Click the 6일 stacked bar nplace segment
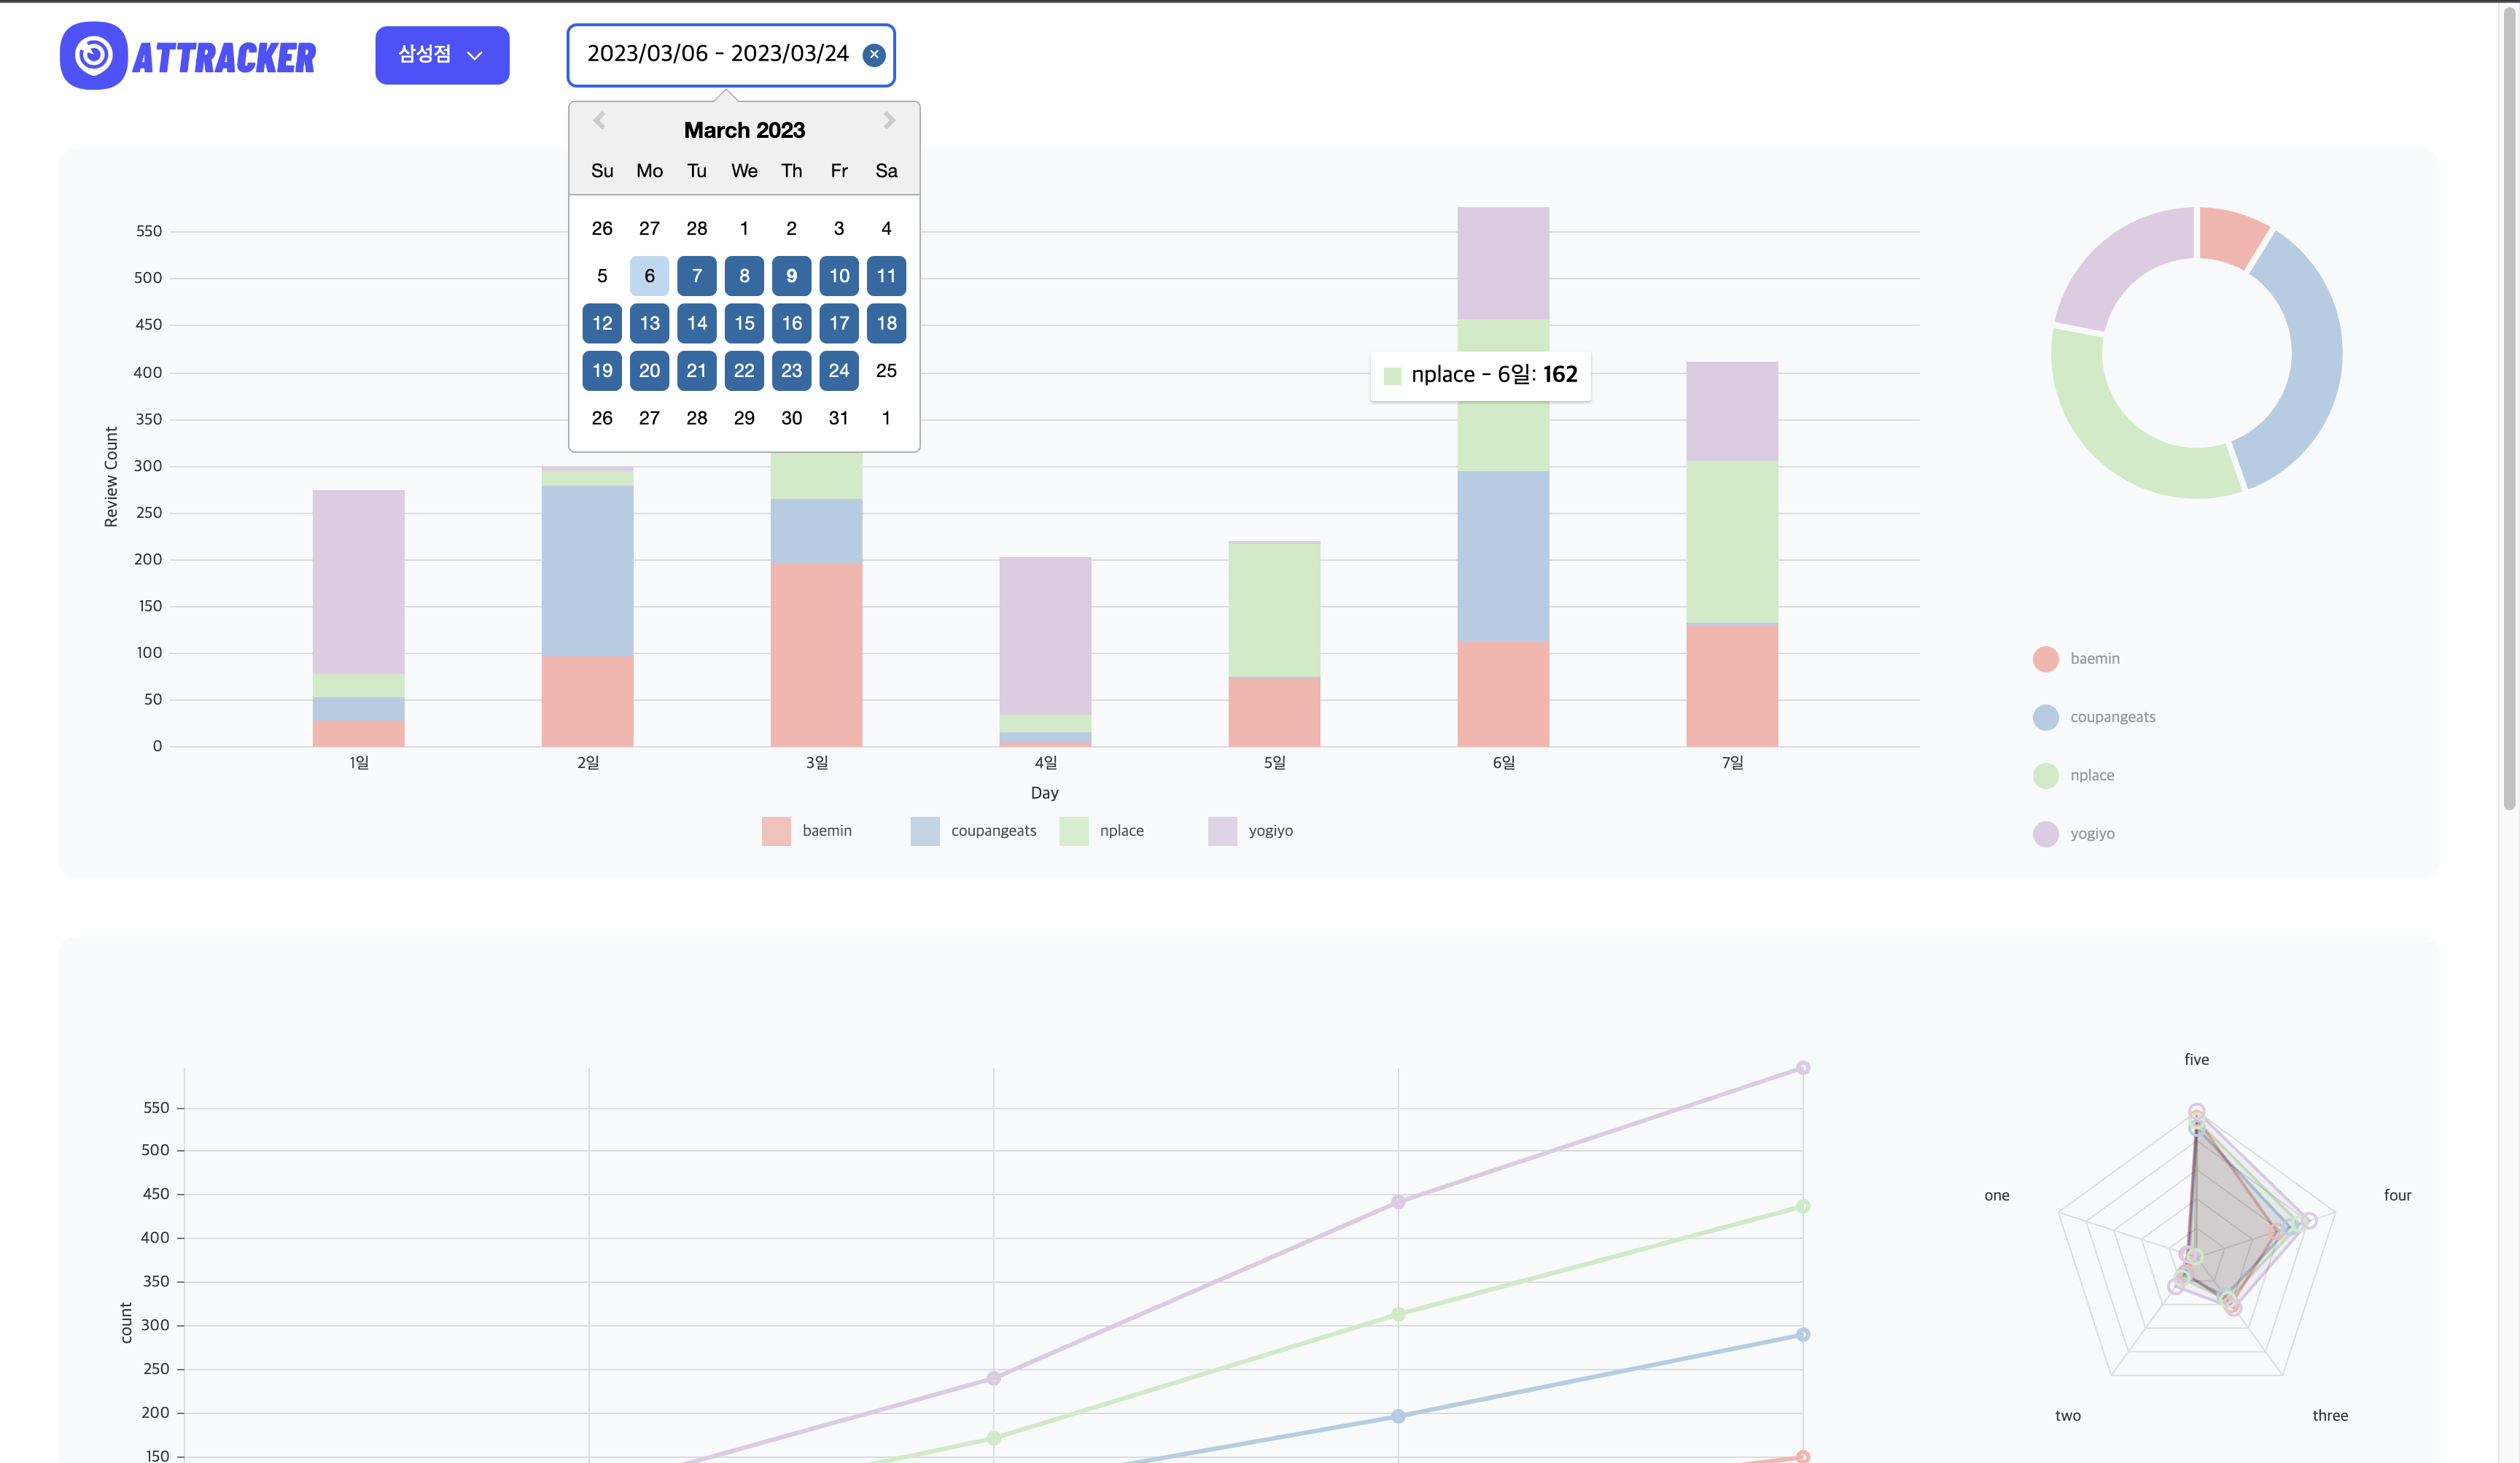 point(1502,435)
